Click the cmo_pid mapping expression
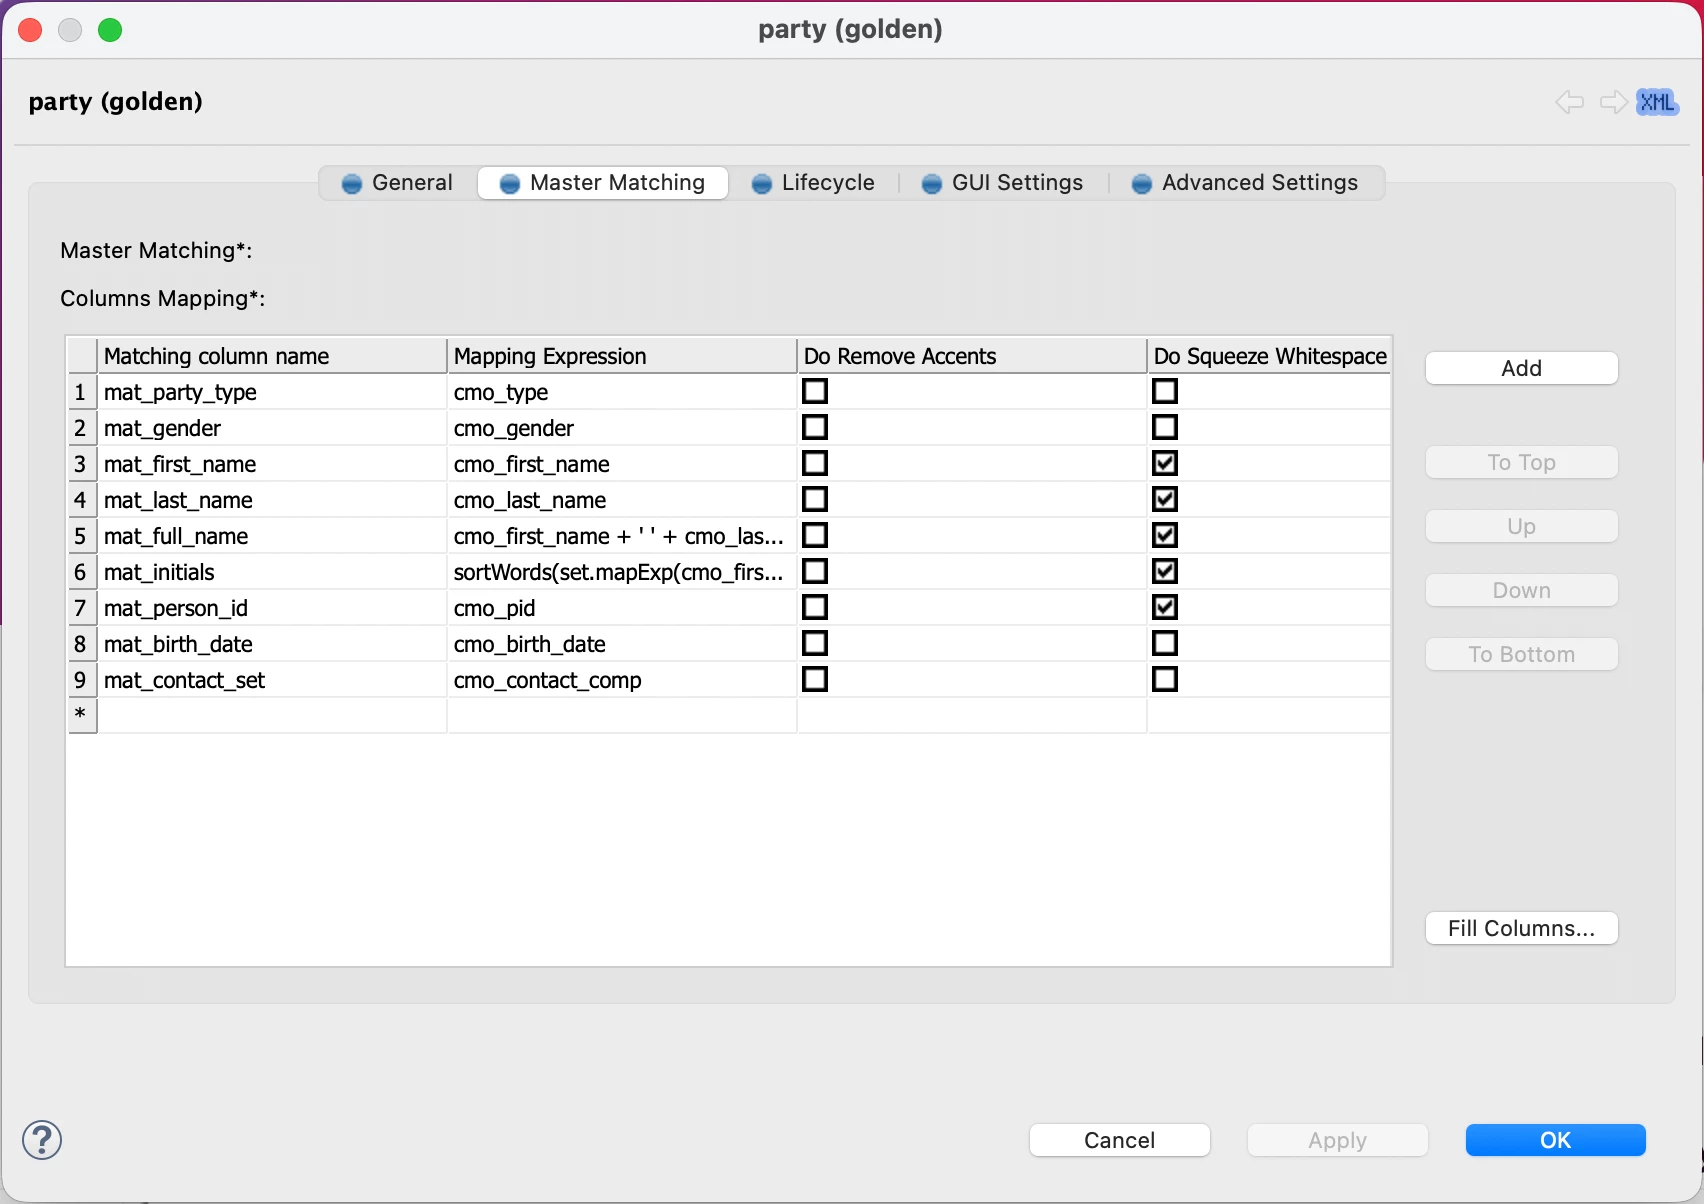The height and width of the screenshot is (1204, 1704). pyautogui.click(x=622, y=608)
